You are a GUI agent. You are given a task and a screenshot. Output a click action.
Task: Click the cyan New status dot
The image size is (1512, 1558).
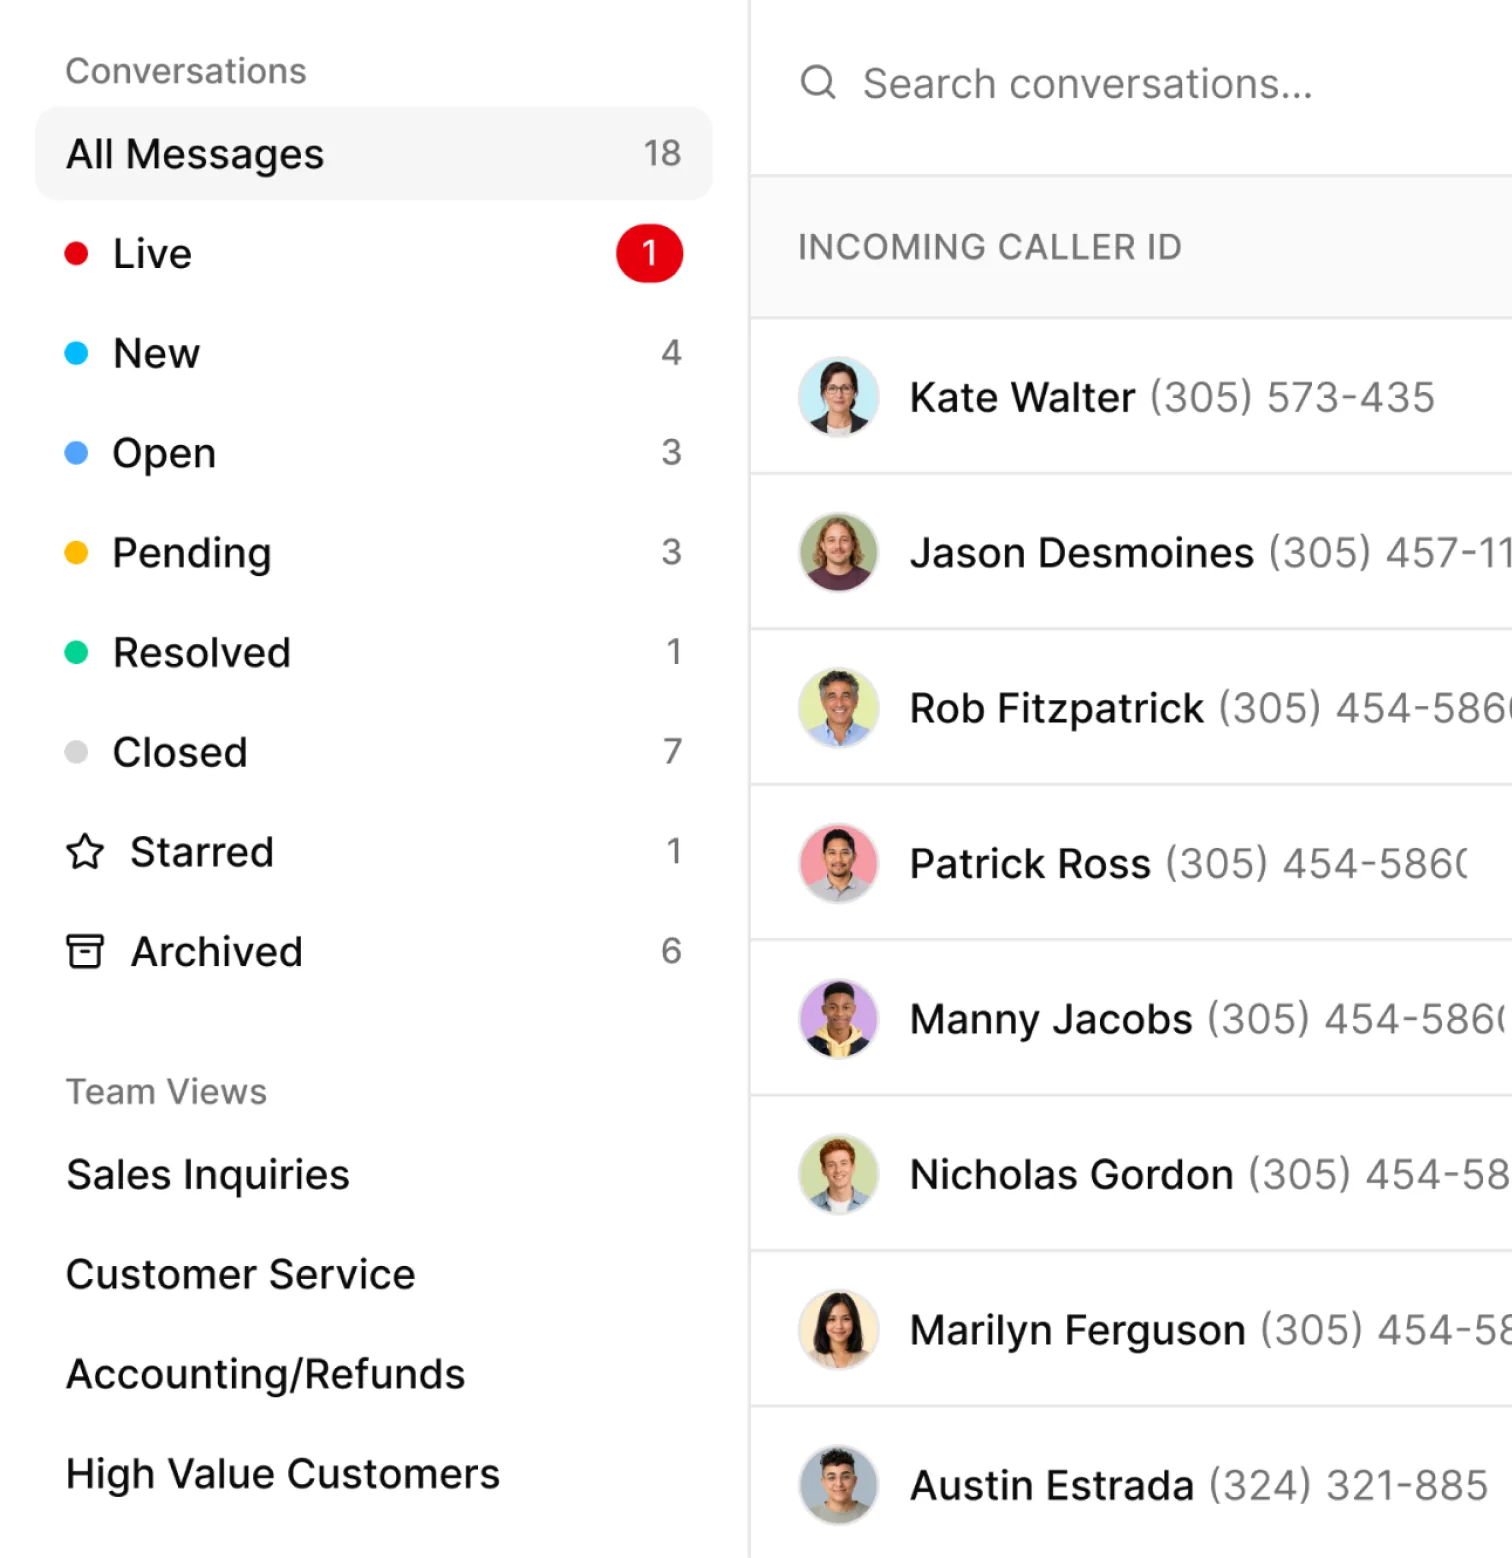[x=76, y=353]
